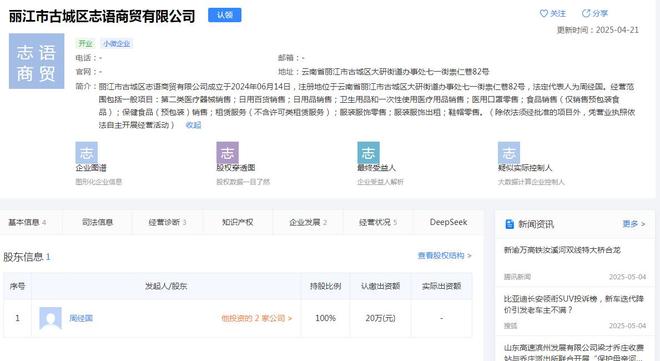Open news about 山东高速滨州发展有限公司
This screenshot has width=660, height=361.
tap(574, 353)
